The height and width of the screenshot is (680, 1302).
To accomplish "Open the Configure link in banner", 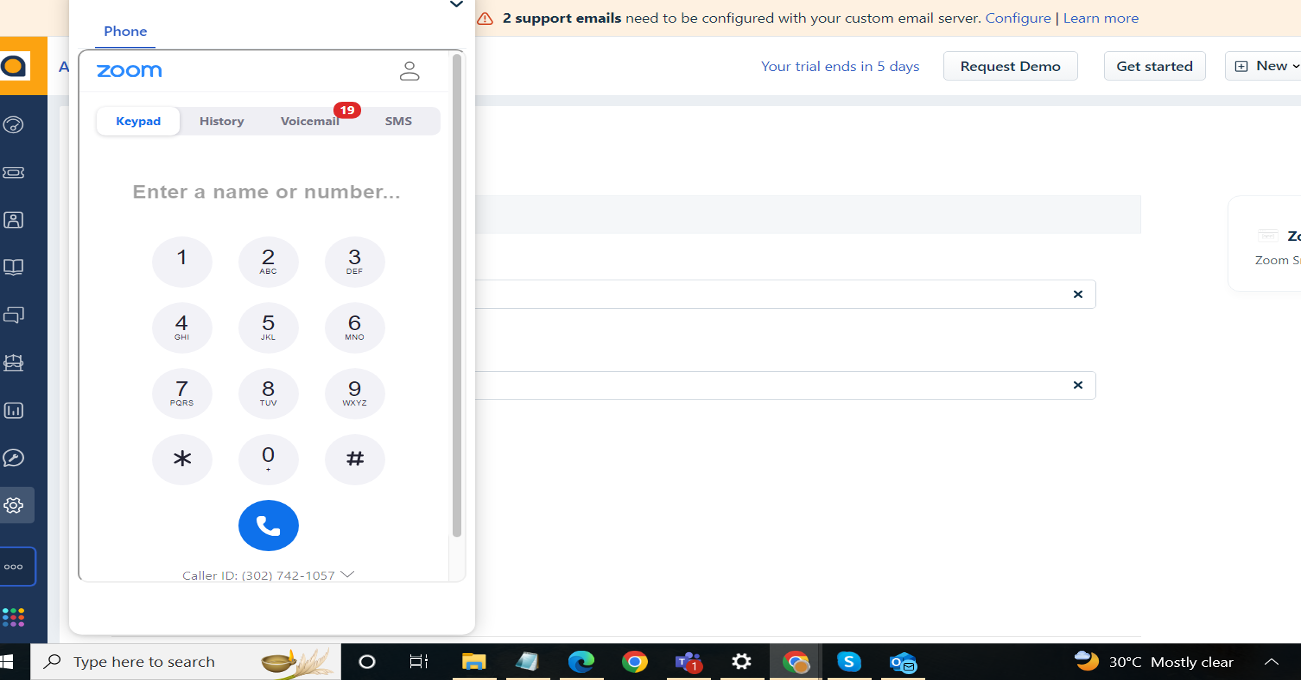I will click(x=1018, y=18).
